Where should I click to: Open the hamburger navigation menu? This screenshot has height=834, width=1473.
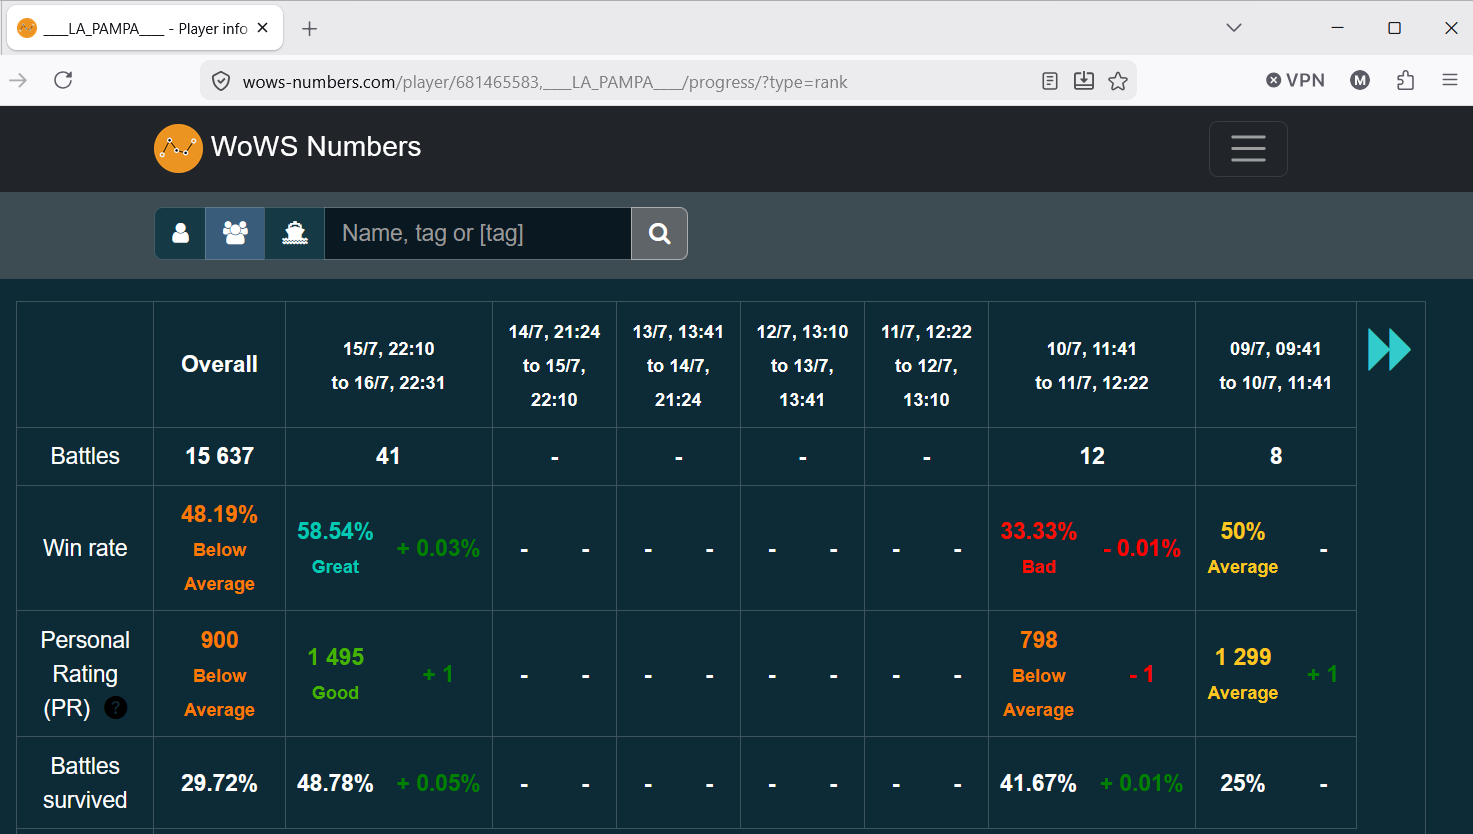pos(1248,149)
